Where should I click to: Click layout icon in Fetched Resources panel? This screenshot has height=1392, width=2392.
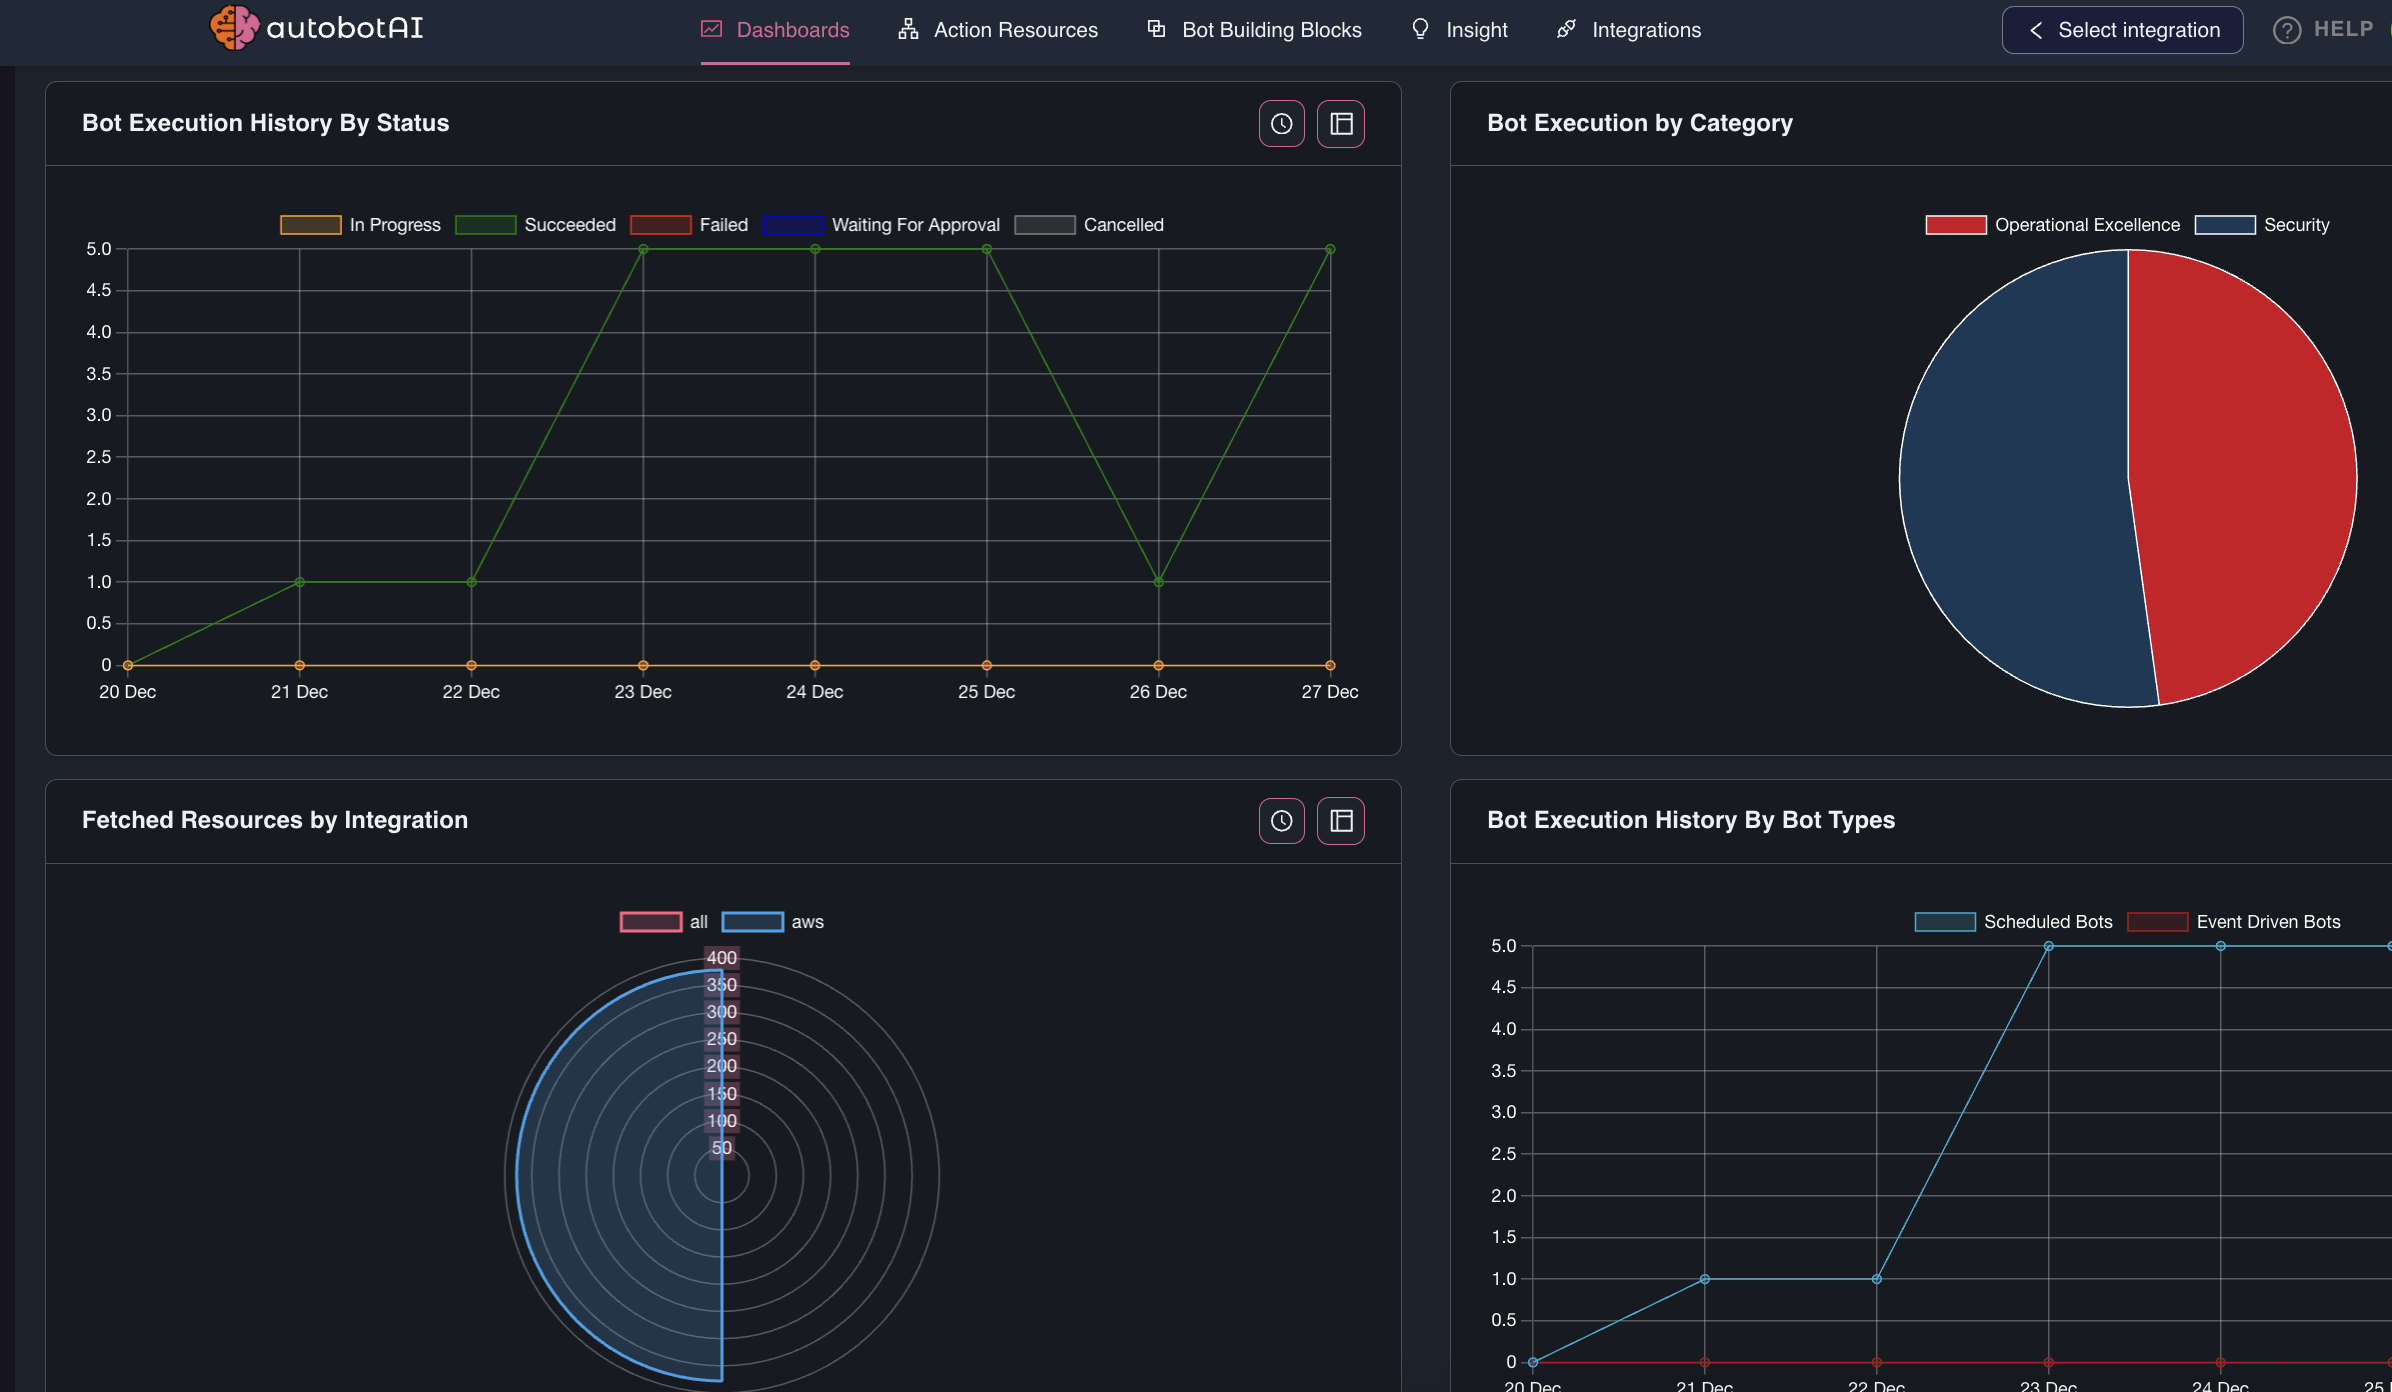coord(1341,821)
